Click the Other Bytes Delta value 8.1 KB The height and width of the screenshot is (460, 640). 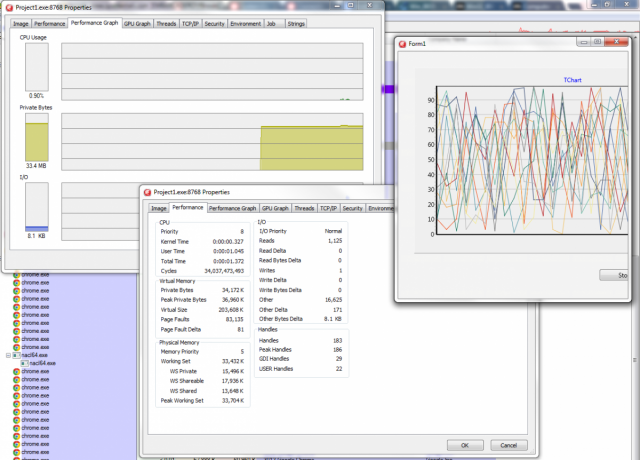333,319
